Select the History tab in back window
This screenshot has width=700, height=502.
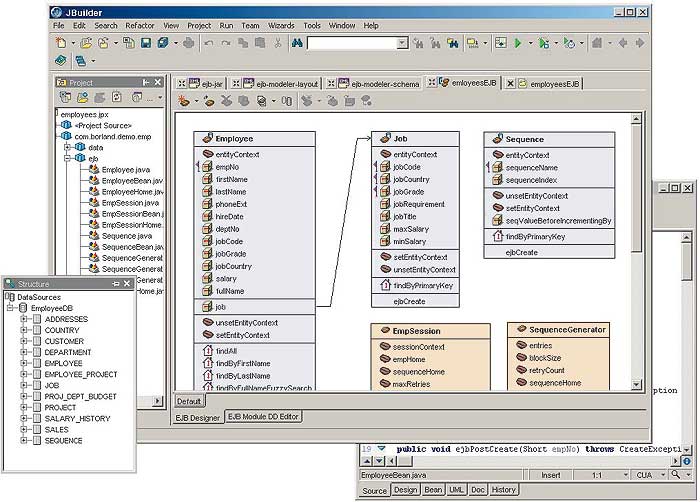pyautogui.click(x=504, y=490)
